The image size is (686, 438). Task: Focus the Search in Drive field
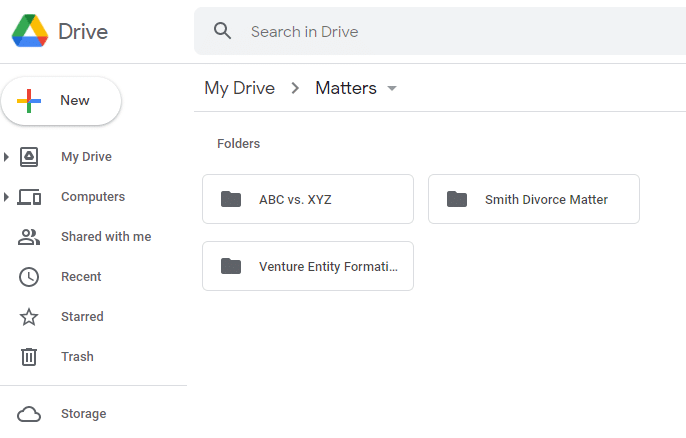tap(440, 31)
